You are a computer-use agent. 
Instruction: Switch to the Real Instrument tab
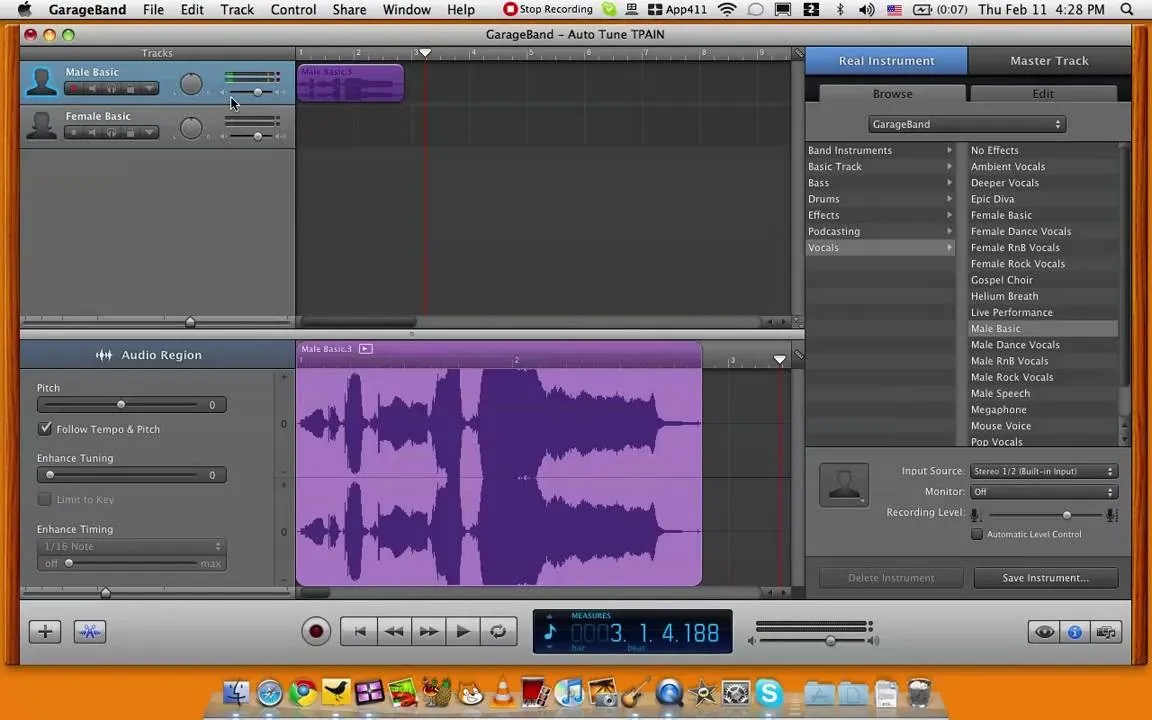click(887, 61)
